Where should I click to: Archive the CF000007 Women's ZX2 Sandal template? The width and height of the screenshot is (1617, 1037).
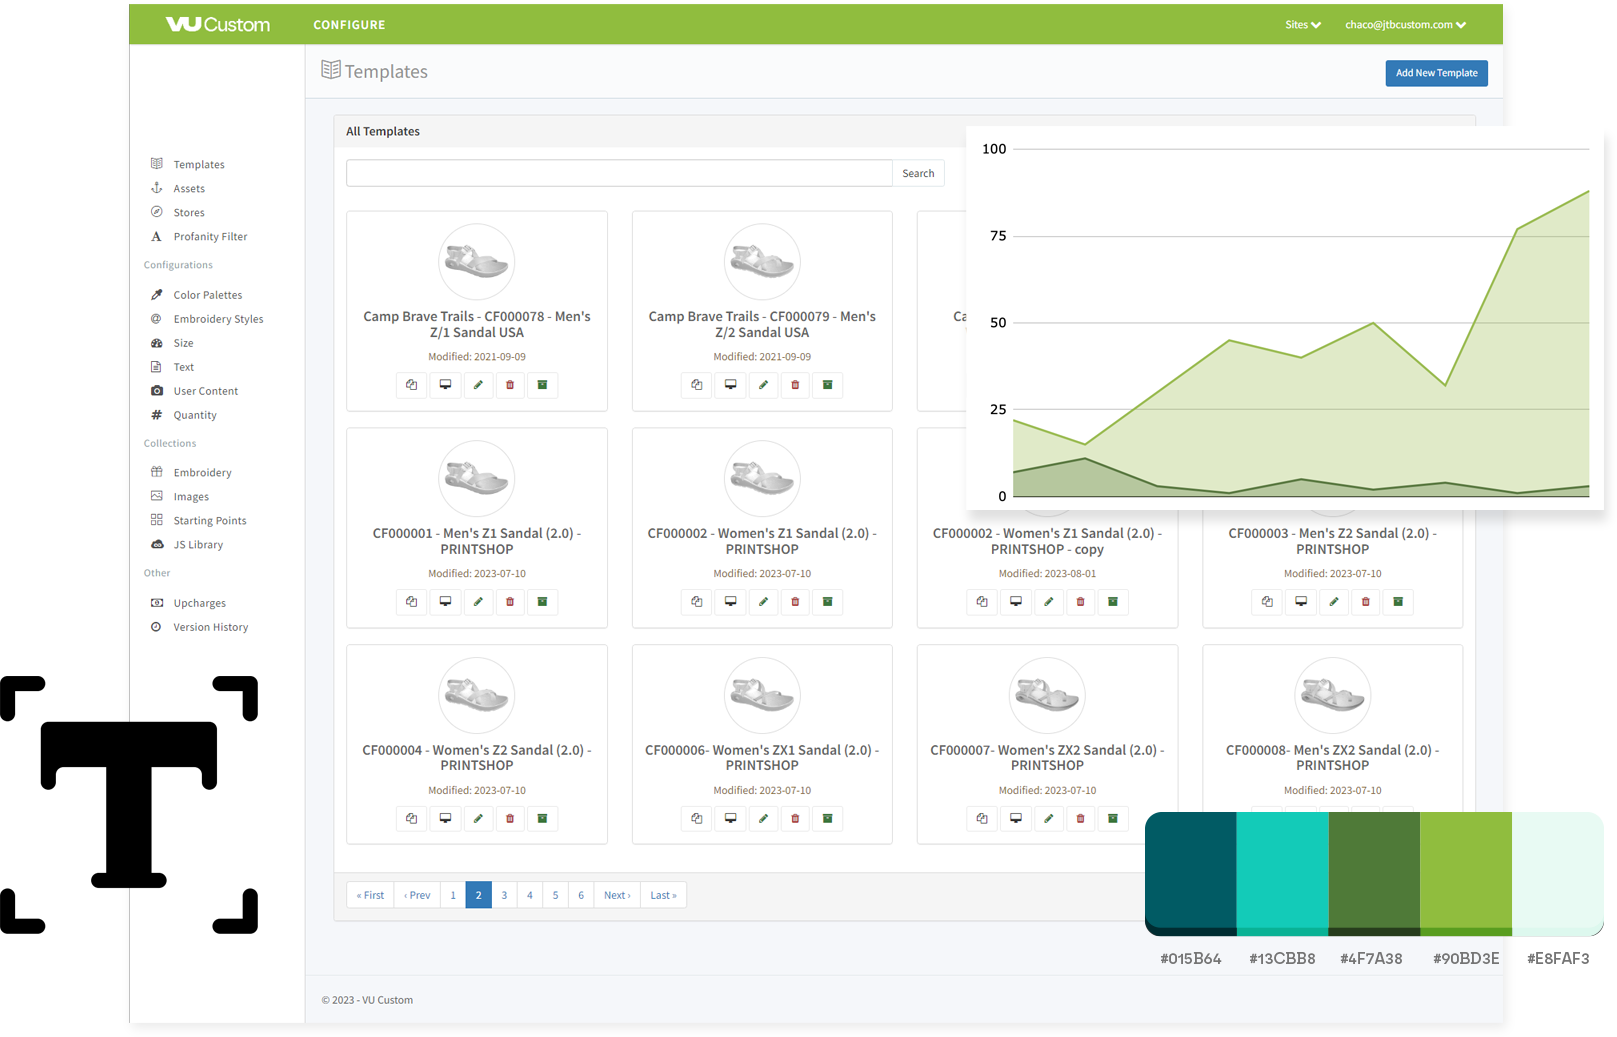(1112, 819)
